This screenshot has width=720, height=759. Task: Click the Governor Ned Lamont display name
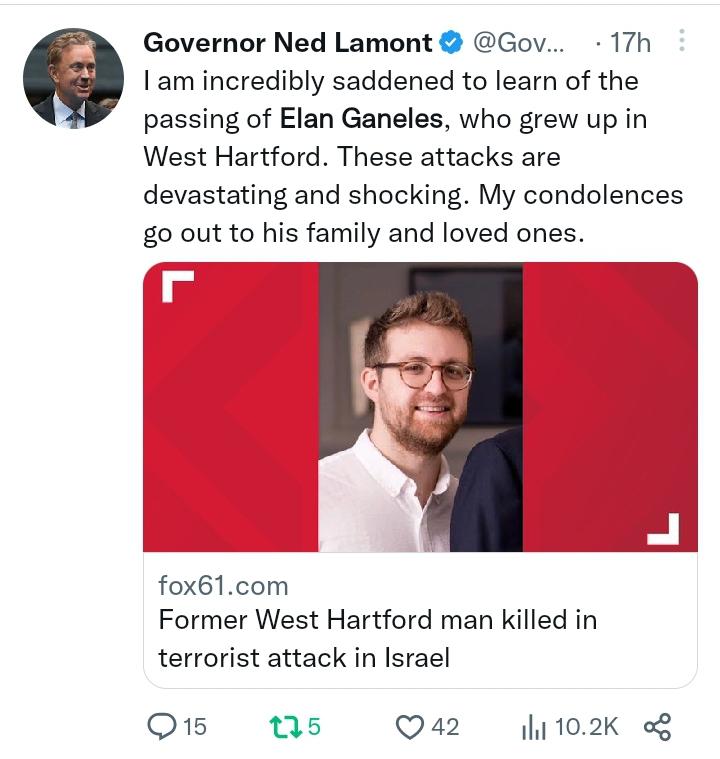pyautogui.click(x=288, y=43)
